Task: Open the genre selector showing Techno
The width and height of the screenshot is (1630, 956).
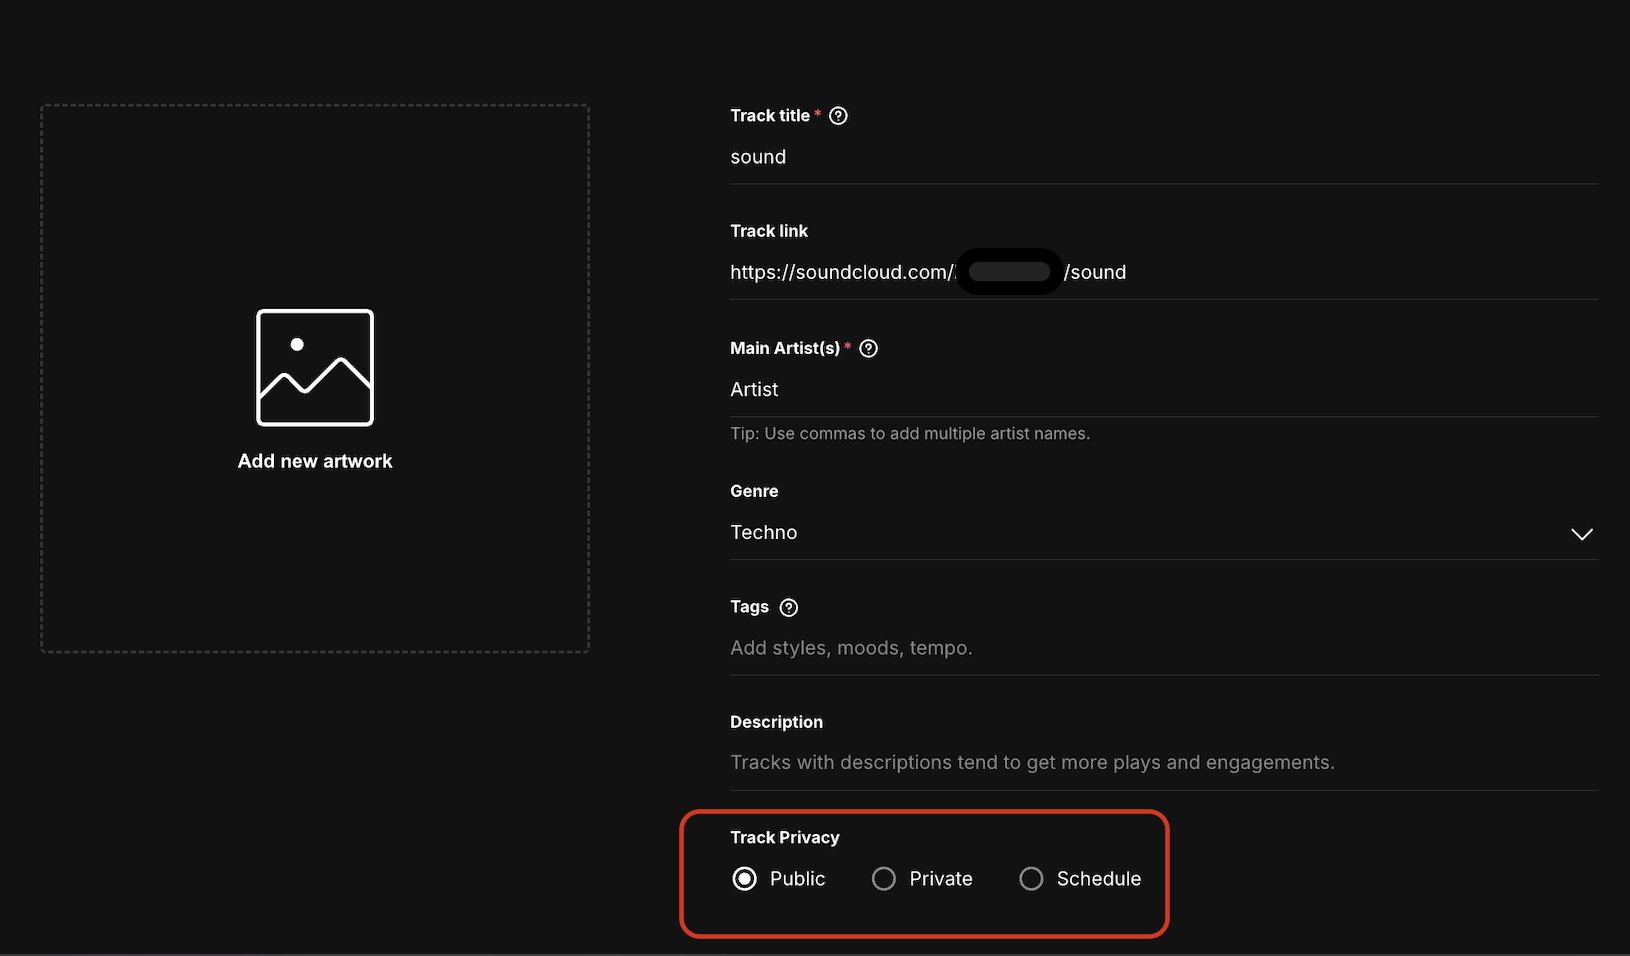Action: (1100, 533)
